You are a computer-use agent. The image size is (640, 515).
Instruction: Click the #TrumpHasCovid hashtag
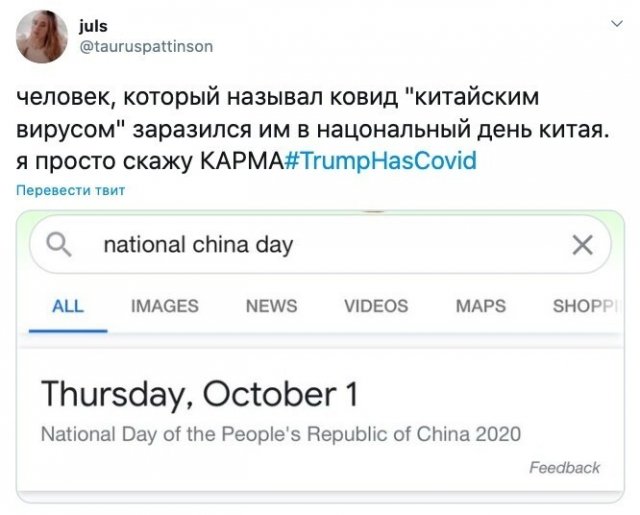point(380,161)
